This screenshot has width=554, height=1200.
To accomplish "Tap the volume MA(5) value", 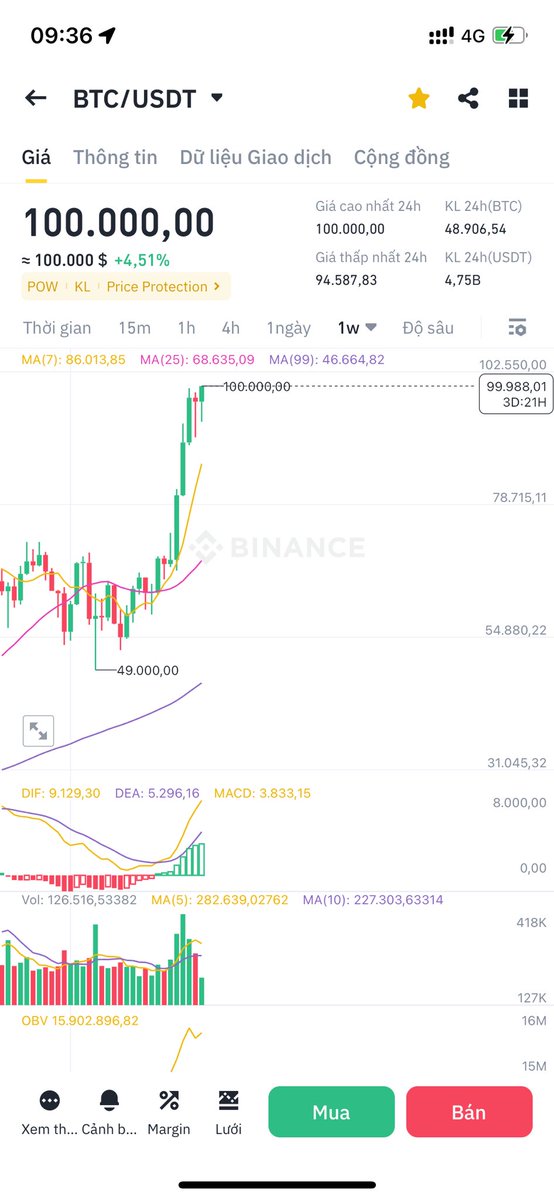I will point(220,900).
